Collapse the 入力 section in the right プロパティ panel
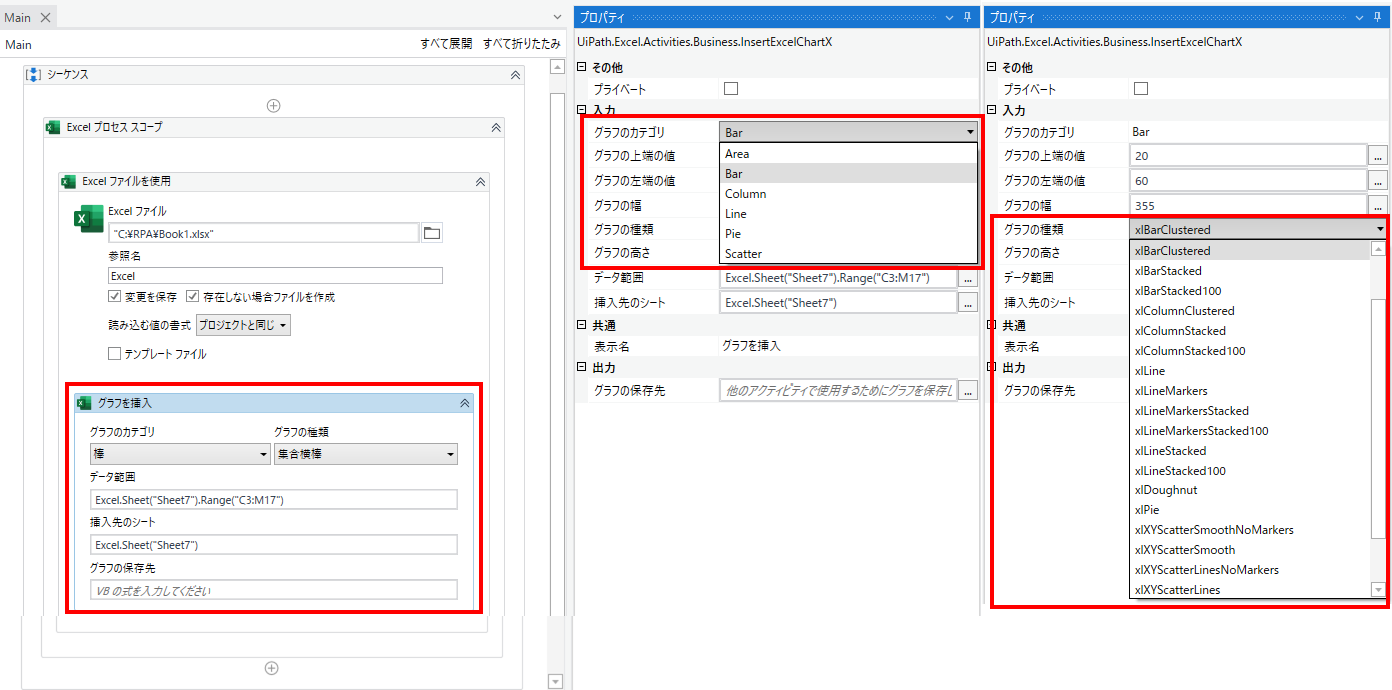Image resolution: width=1392 pixels, height=690 pixels. (992, 110)
